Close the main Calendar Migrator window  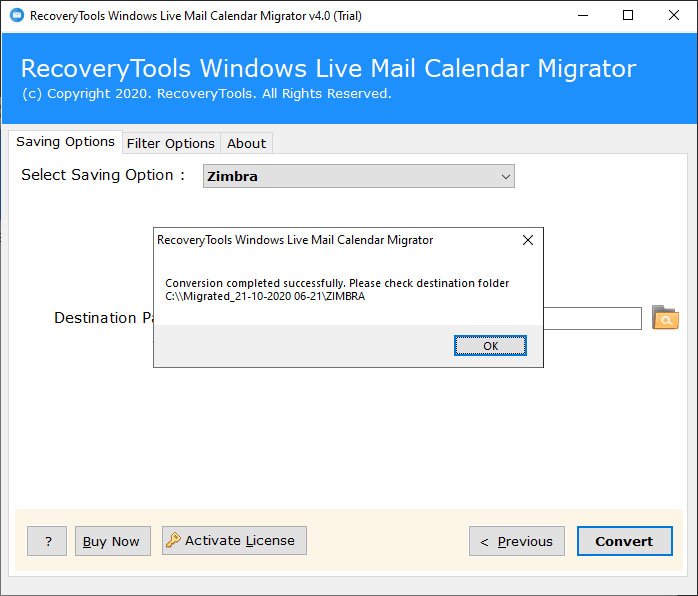coord(674,16)
